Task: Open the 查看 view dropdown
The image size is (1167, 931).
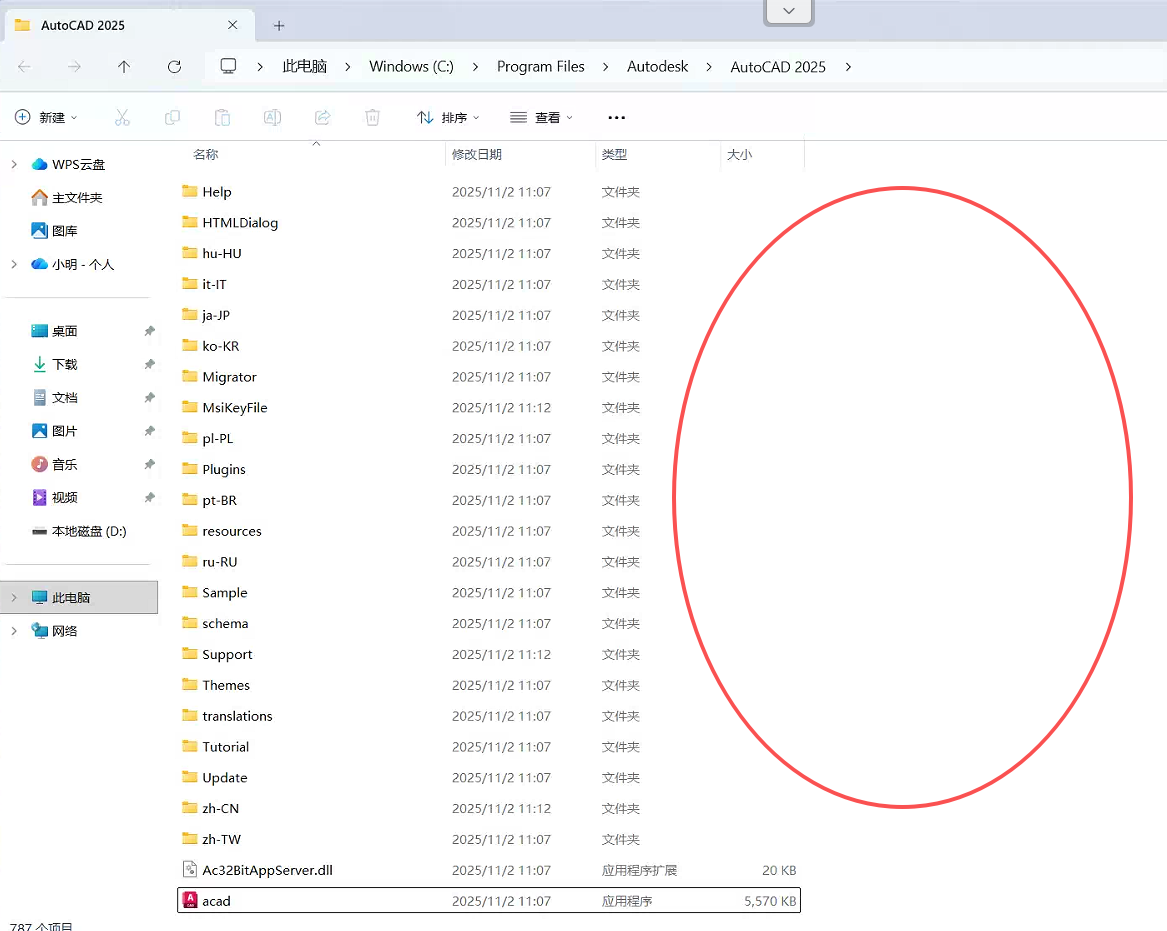Action: (541, 117)
